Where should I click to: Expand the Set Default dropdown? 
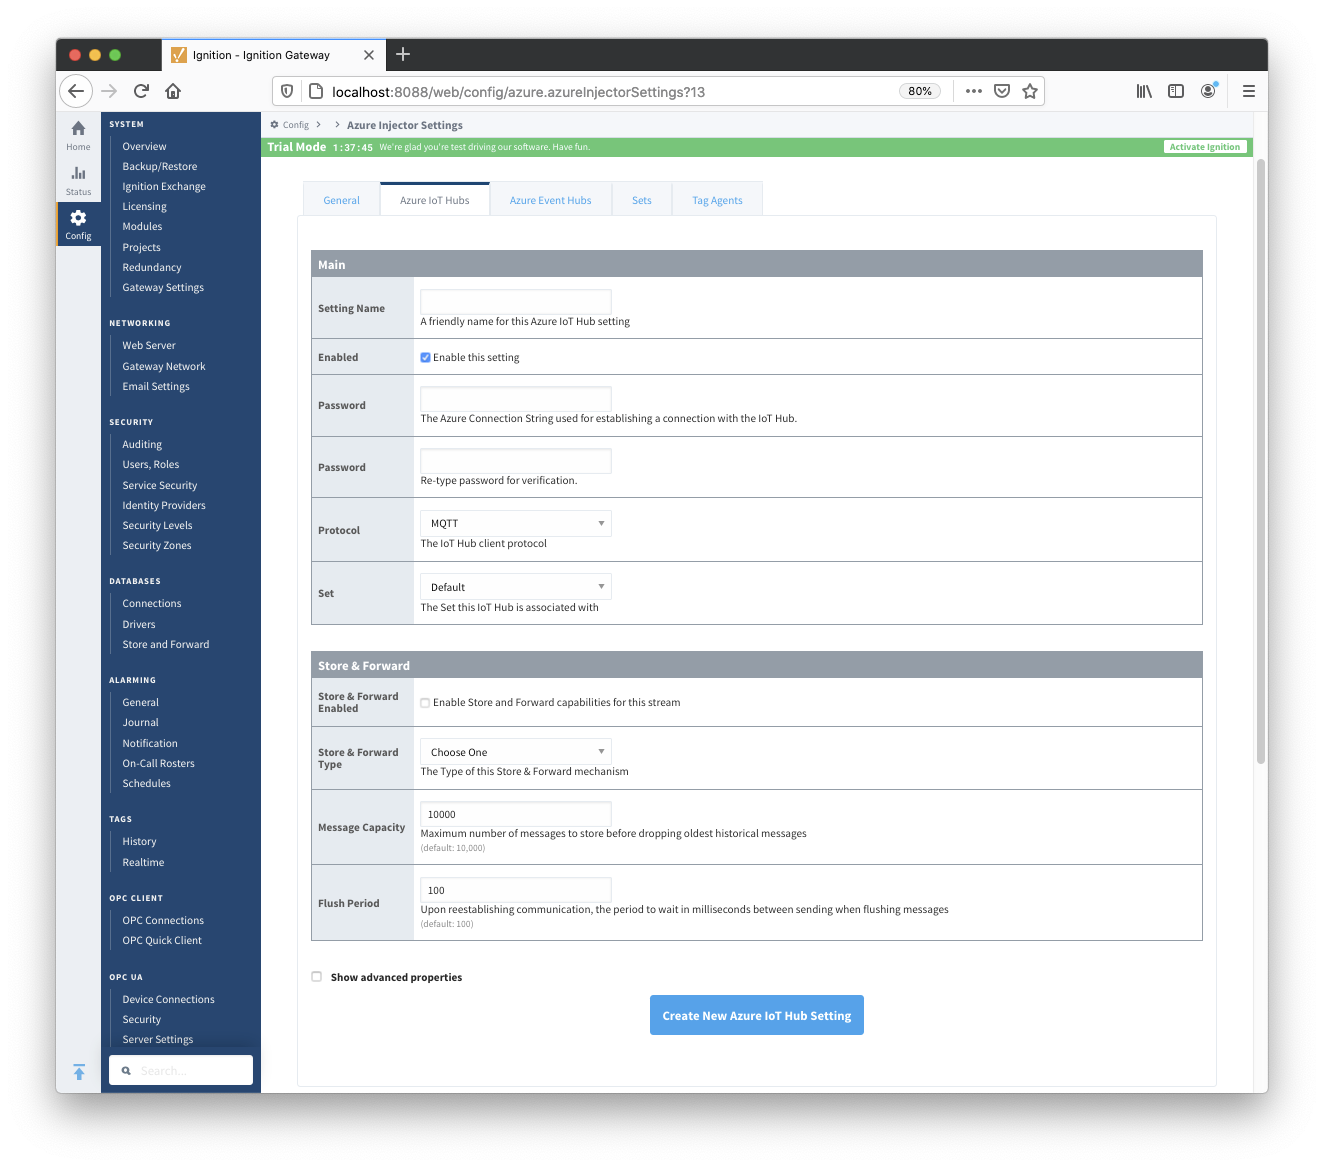(515, 587)
